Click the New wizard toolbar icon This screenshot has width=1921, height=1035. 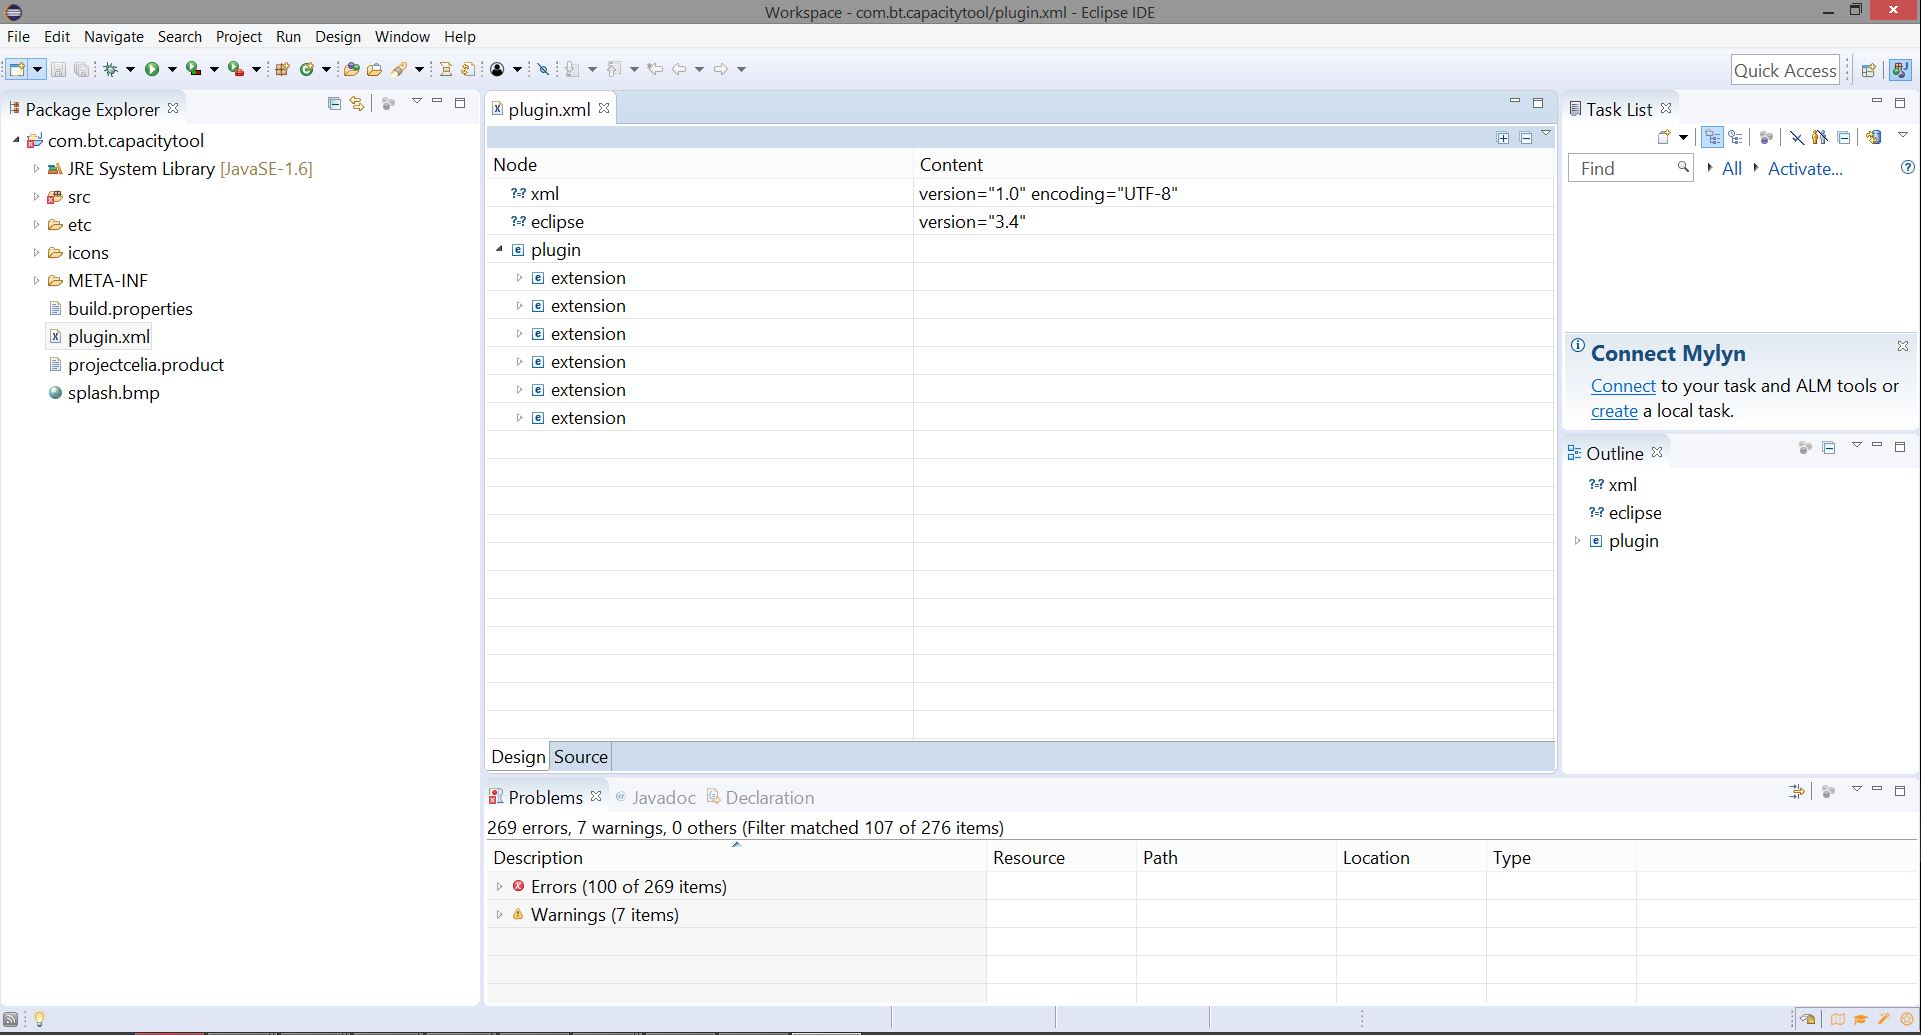17,69
